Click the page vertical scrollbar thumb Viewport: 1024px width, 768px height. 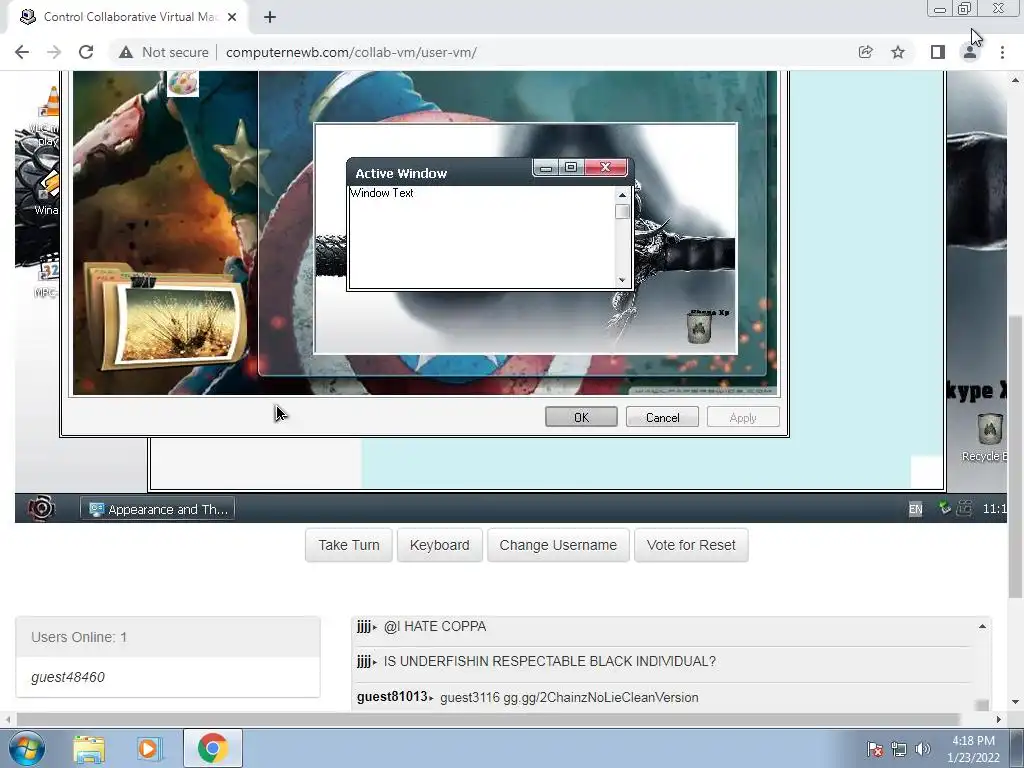click(x=1015, y=455)
